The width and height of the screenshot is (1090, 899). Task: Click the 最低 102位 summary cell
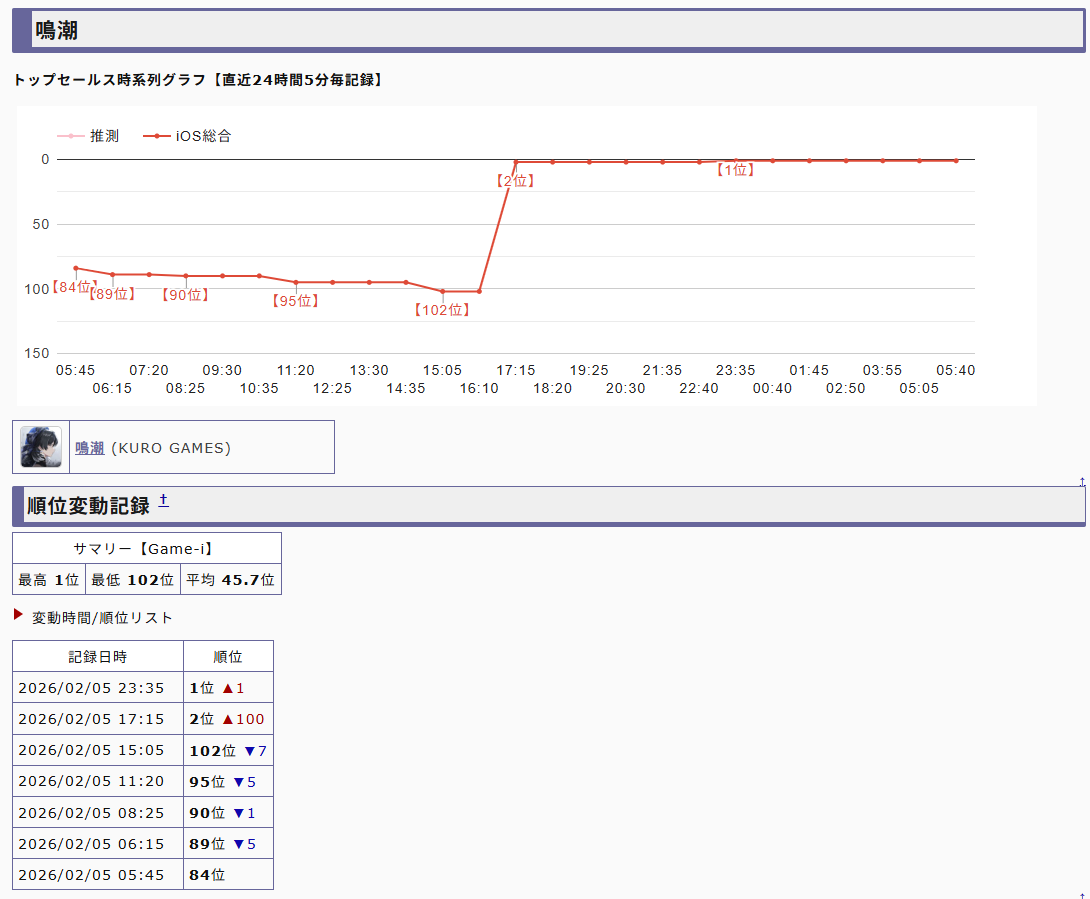[133, 579]
